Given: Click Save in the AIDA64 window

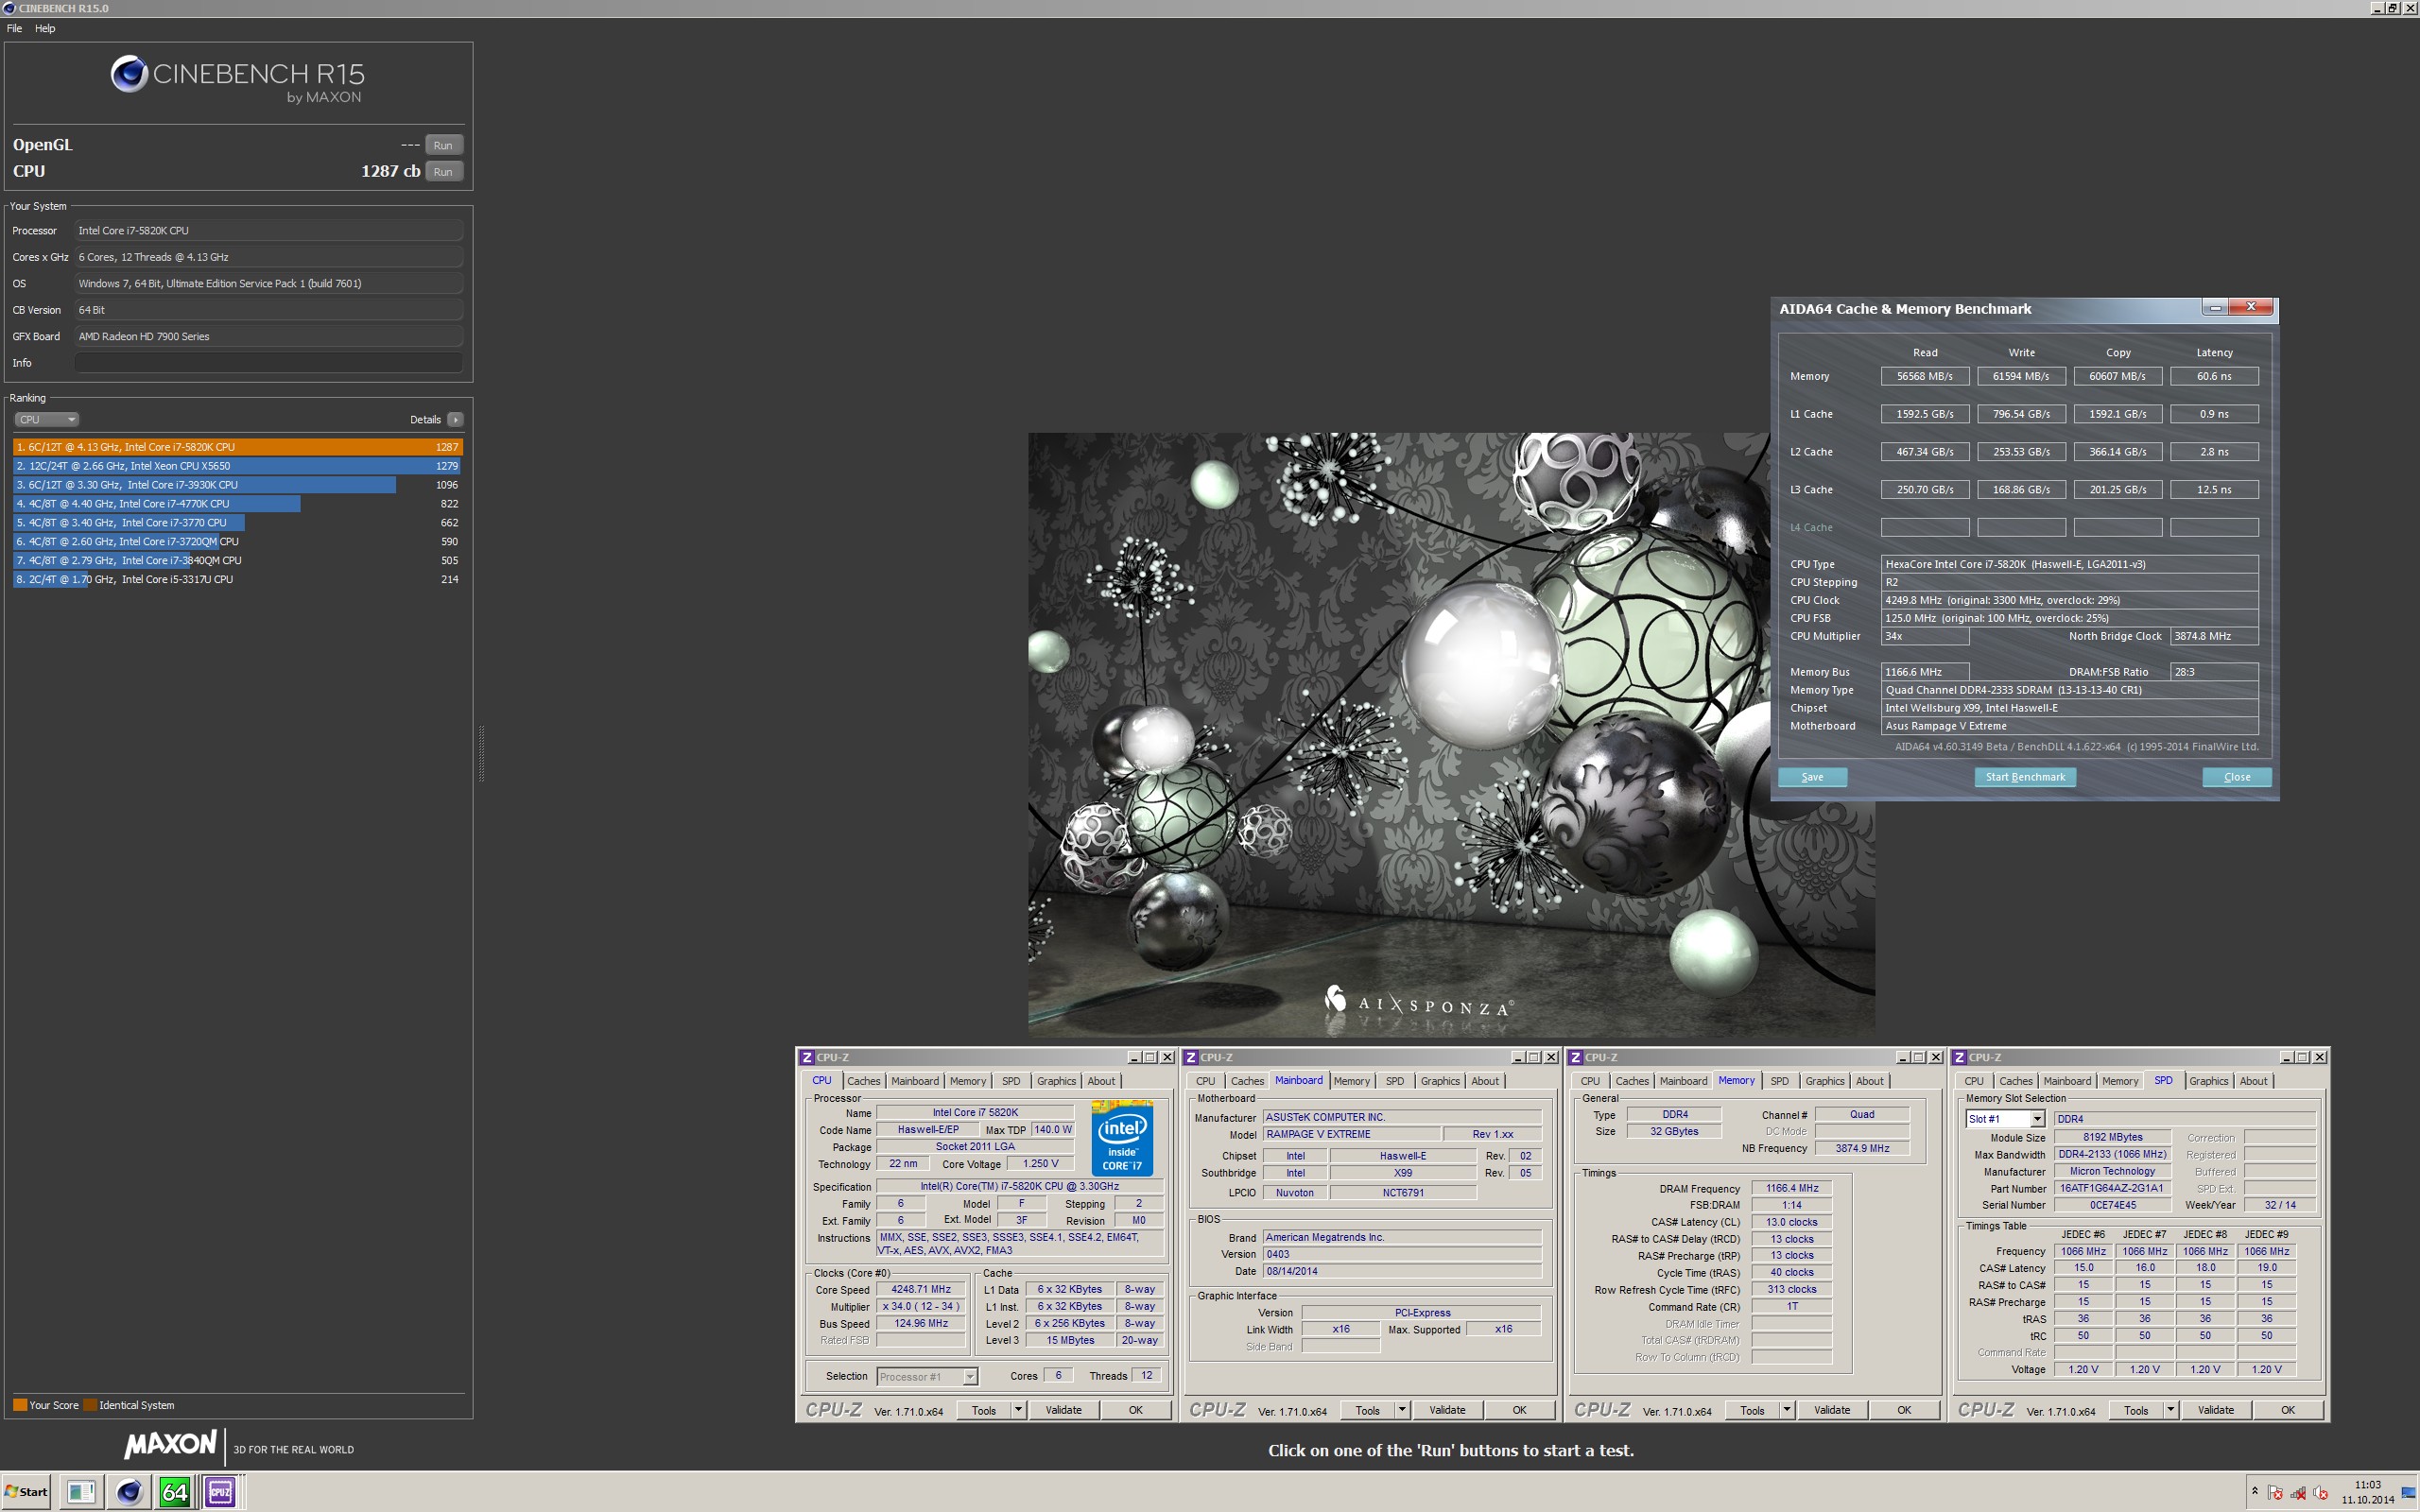Looking at the screenshot, I should tap(1812, 777).
